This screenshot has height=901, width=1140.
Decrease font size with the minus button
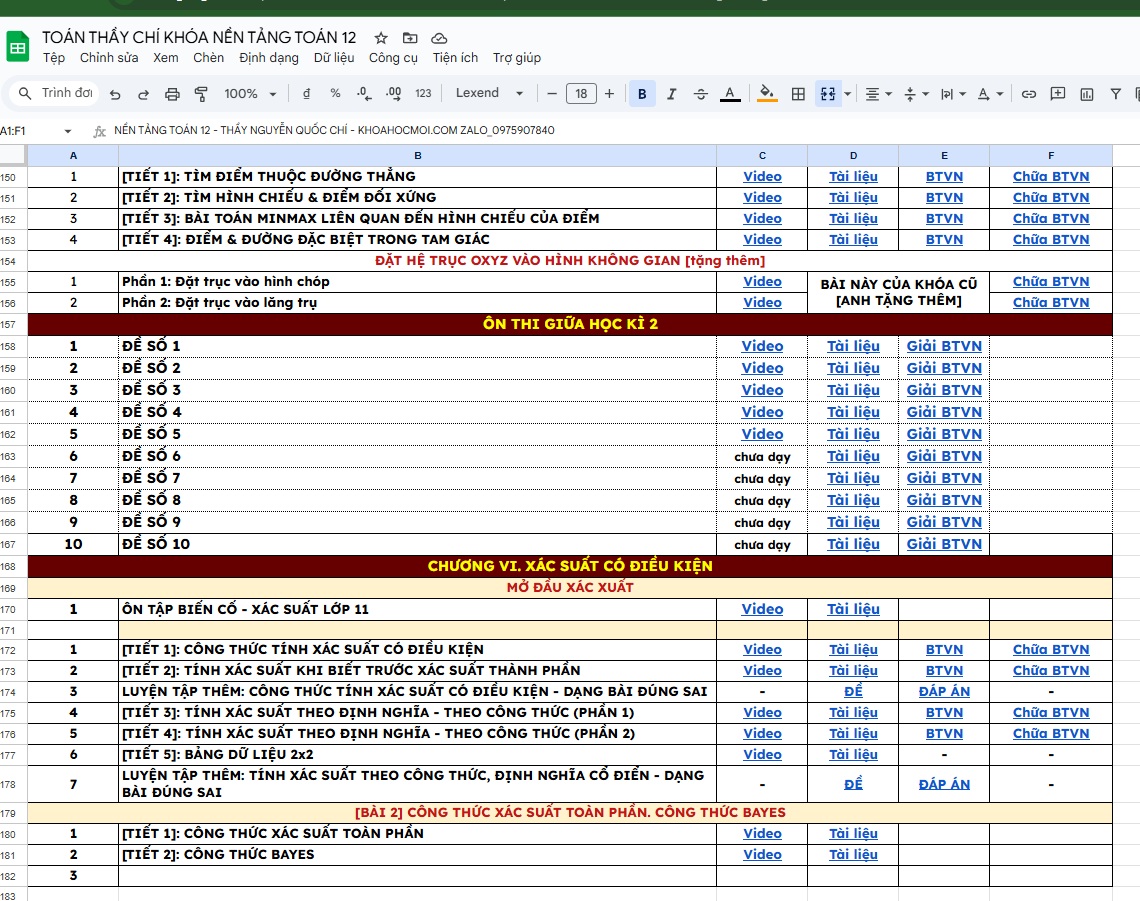(552, 93)
